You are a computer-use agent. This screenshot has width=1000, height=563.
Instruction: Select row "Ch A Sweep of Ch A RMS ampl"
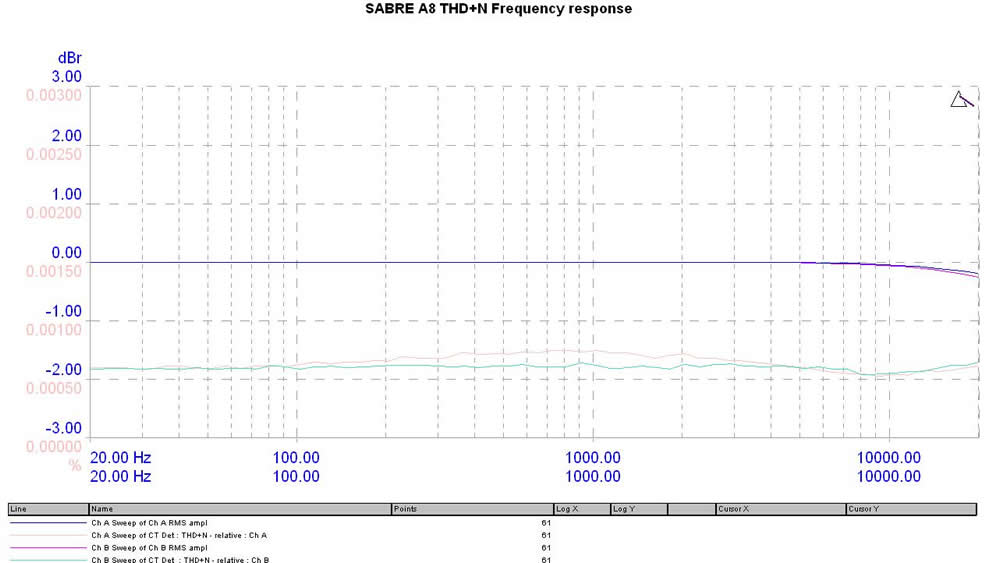click(492, 523)
